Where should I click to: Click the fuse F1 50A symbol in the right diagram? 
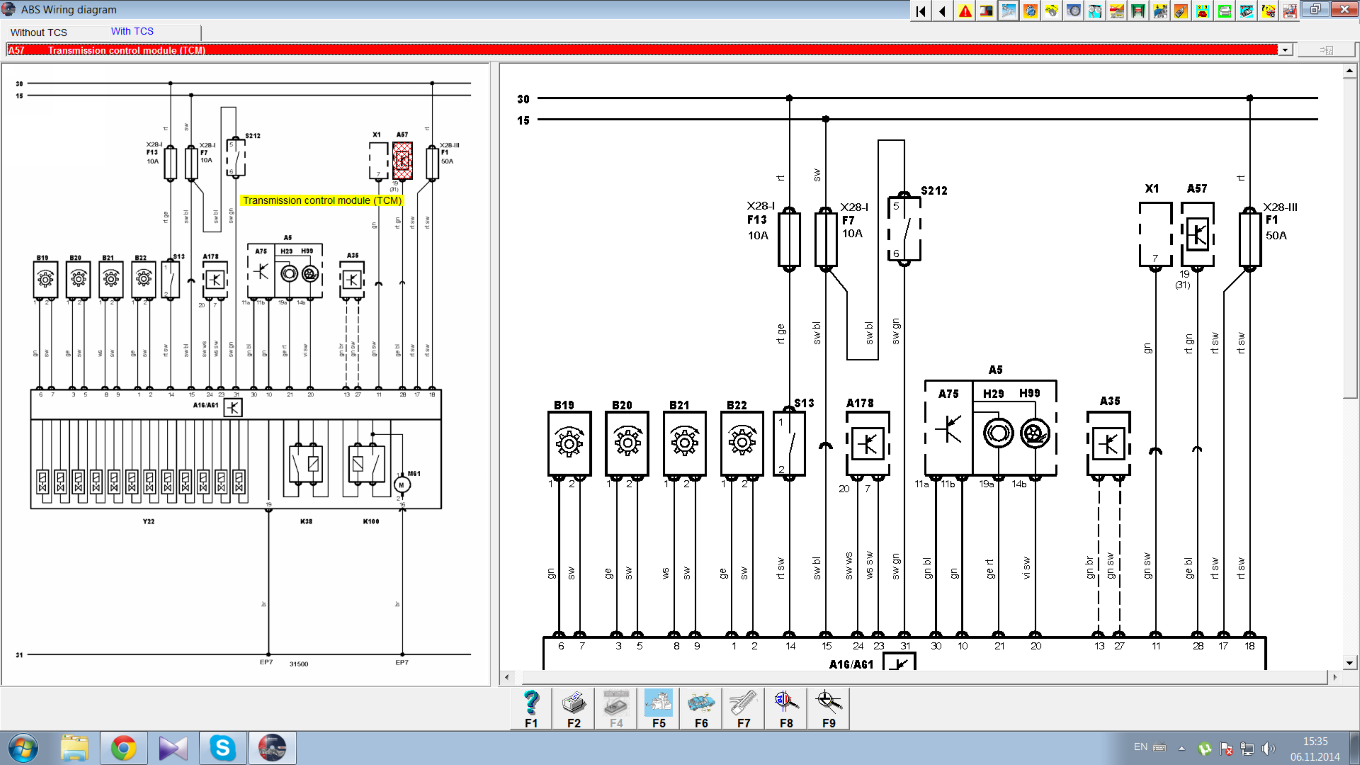[x=1247, y=238]
